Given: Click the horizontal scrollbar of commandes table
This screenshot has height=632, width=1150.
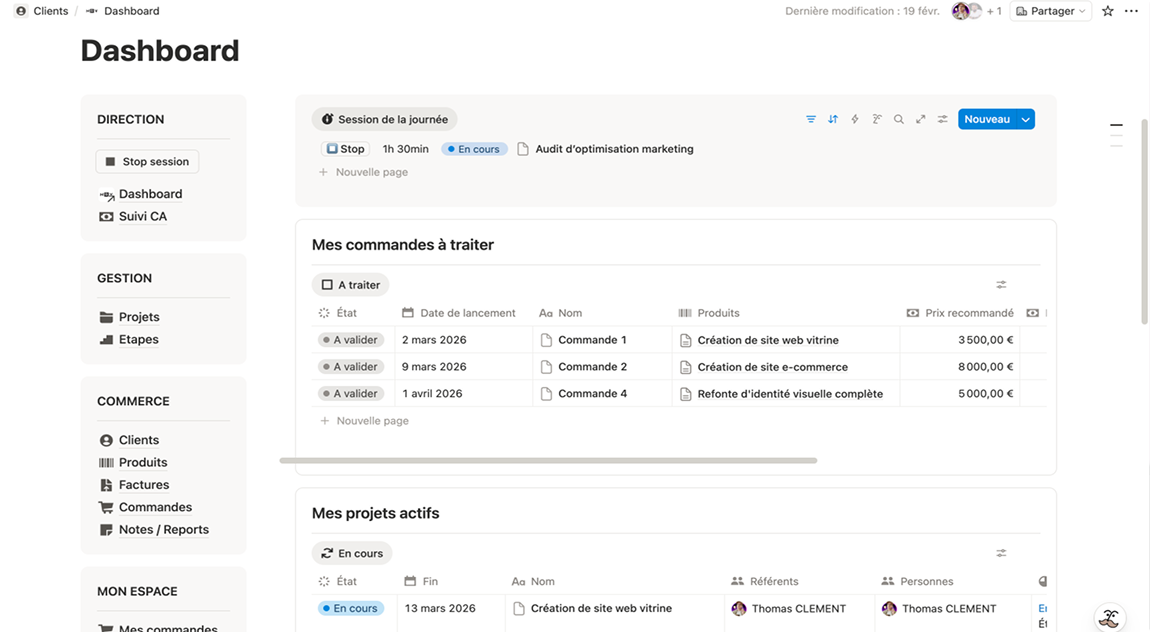Looking at the screenshot, I should pyautogui.click(x=548, y=460).
